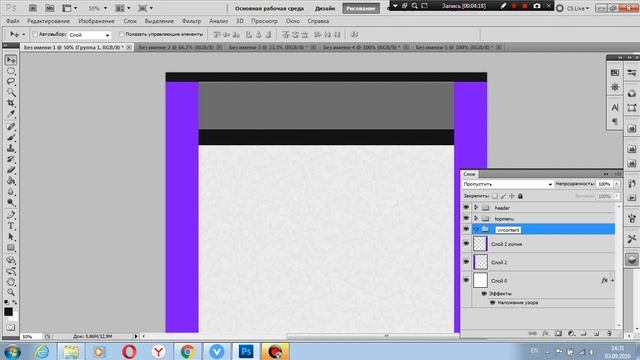Hide the topmenu group layer
The width and height of the screenshot is (640, 360).
pos(466,218)
